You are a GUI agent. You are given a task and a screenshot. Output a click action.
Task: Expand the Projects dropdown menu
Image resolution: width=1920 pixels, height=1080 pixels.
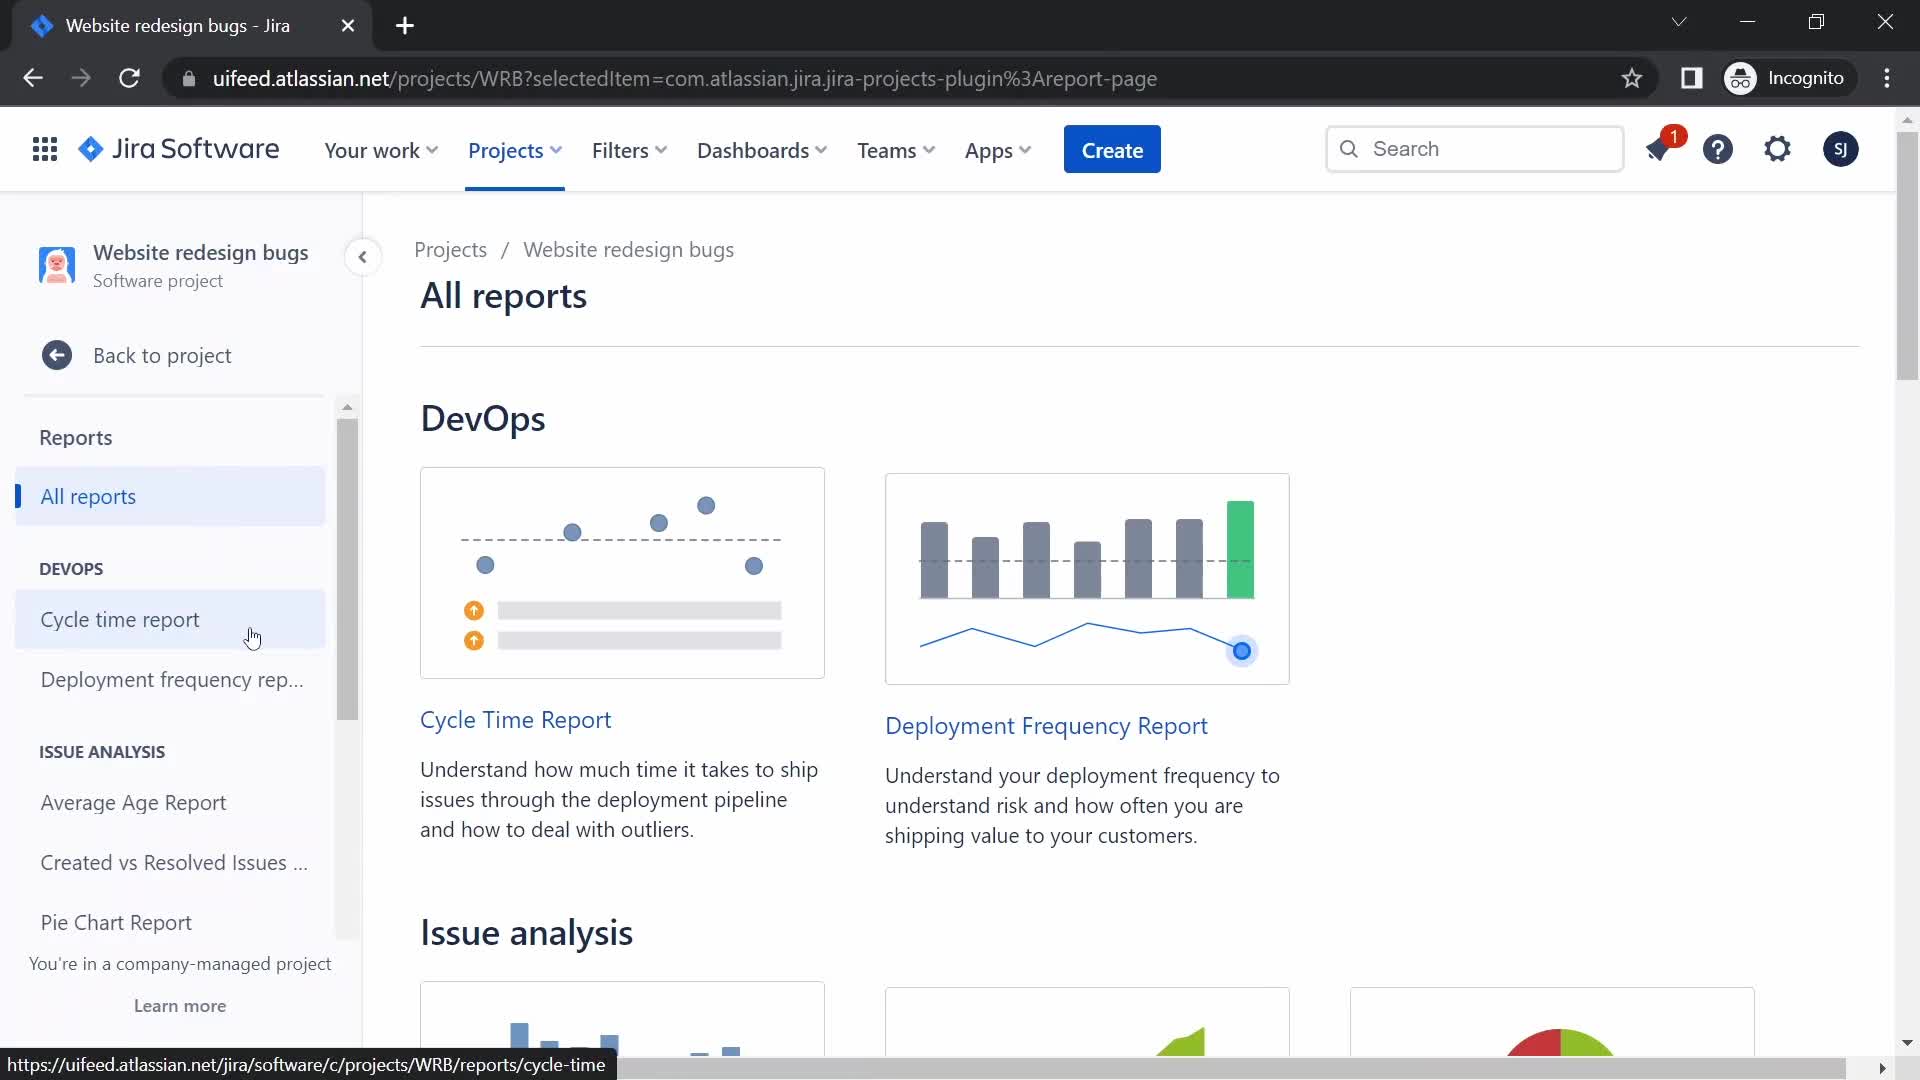click(x=514, y=149)
